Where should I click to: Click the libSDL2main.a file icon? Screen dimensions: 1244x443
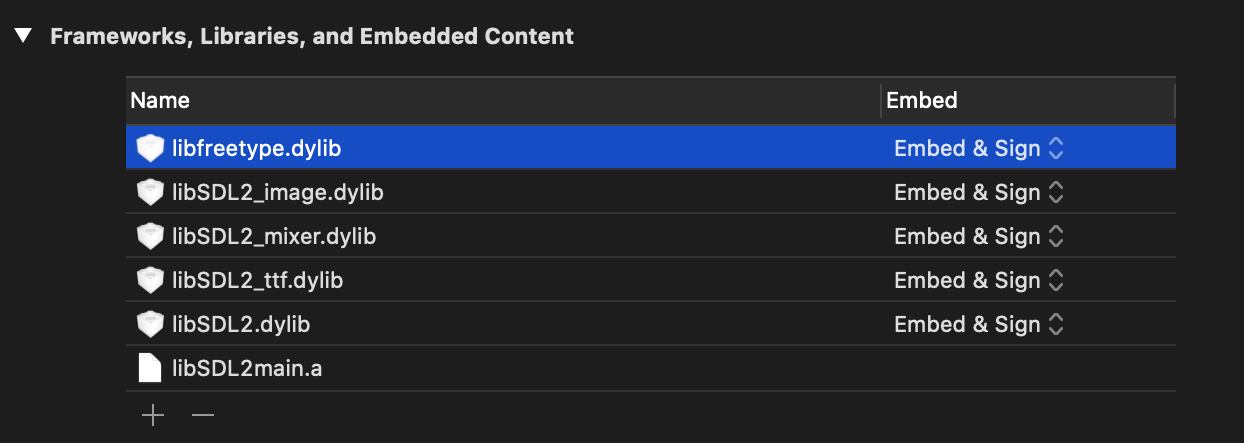click(x=150, y=369)
